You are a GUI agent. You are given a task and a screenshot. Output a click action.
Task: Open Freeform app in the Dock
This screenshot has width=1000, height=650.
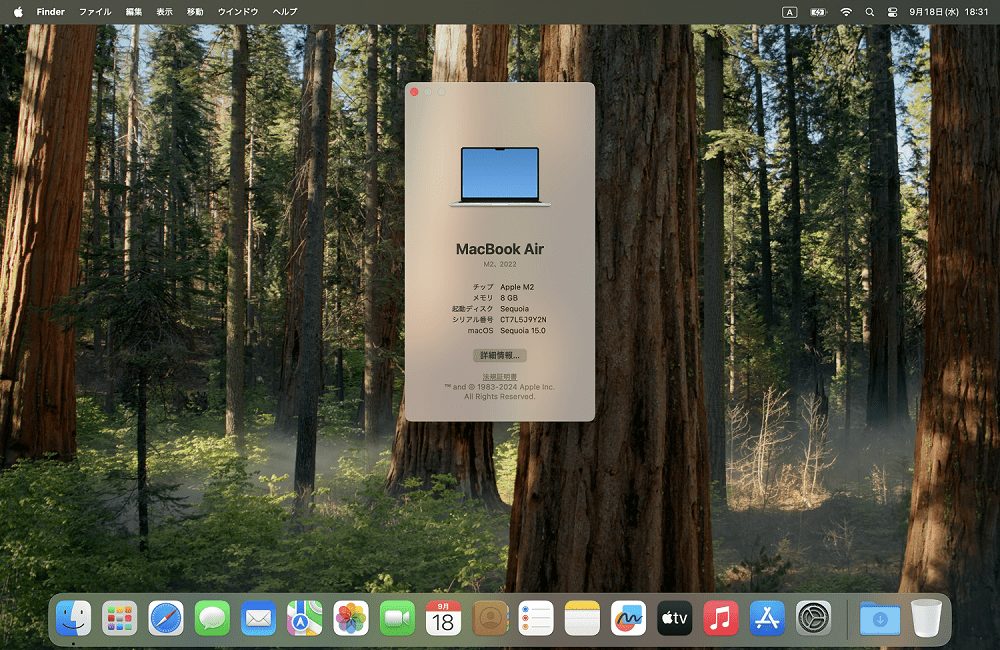[628, 618]
